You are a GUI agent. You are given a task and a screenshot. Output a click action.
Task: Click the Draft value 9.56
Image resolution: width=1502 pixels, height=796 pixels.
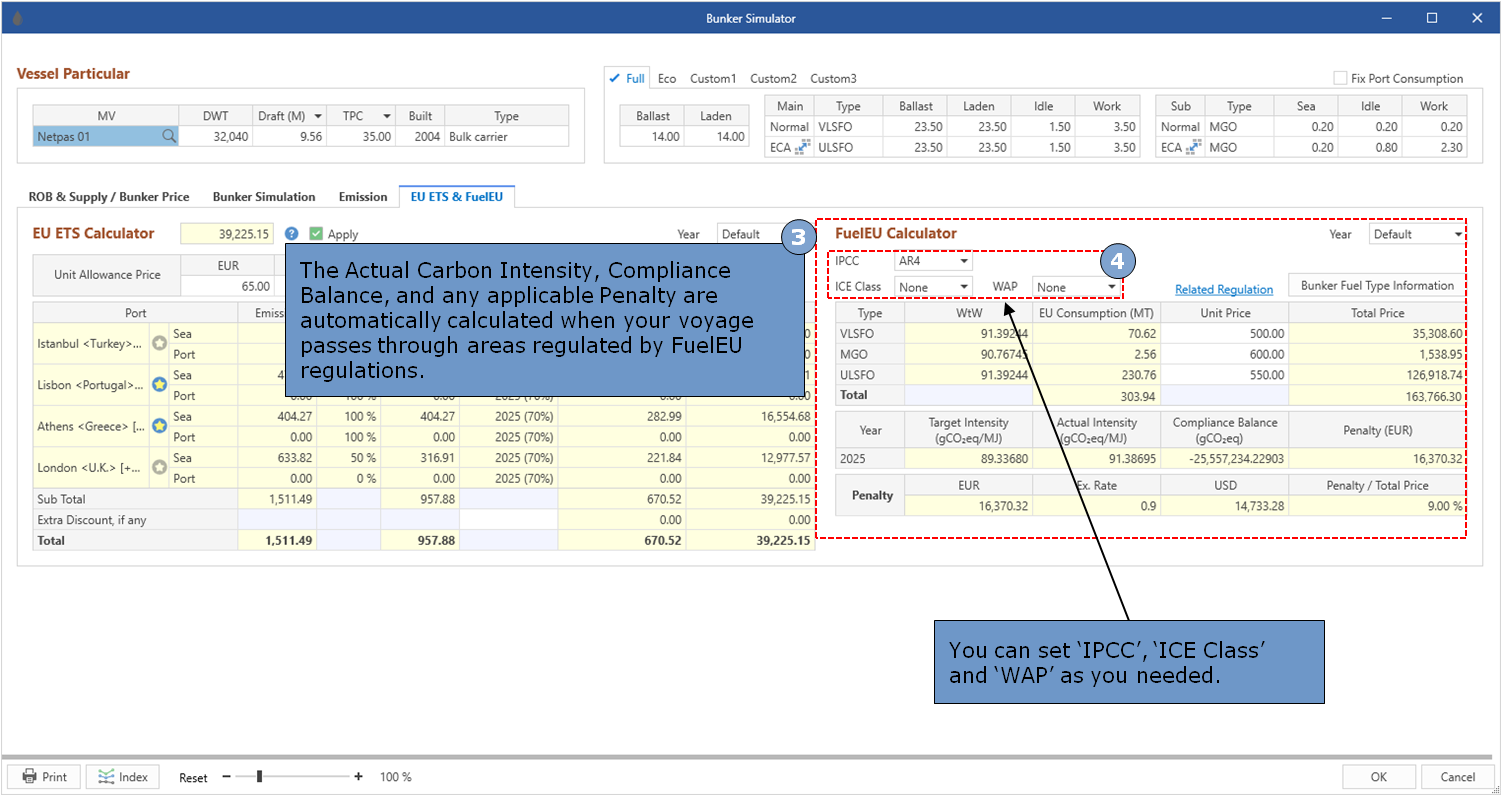coord(290,137)
